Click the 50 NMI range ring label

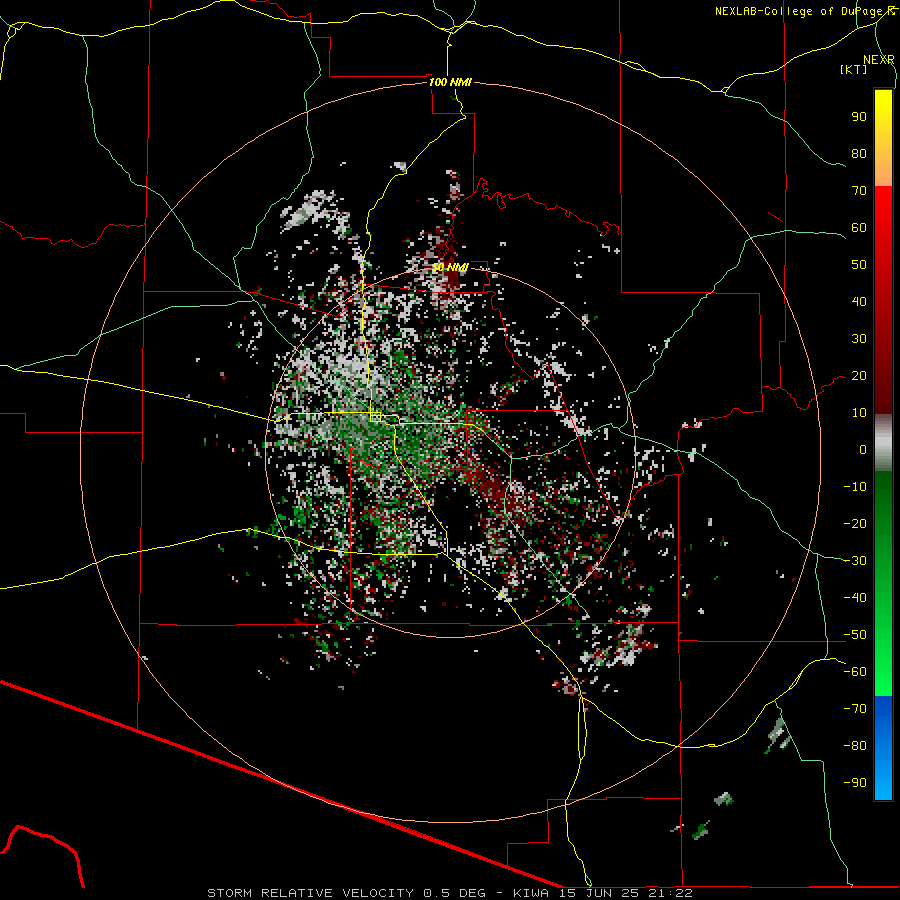[x=450, y=267]
